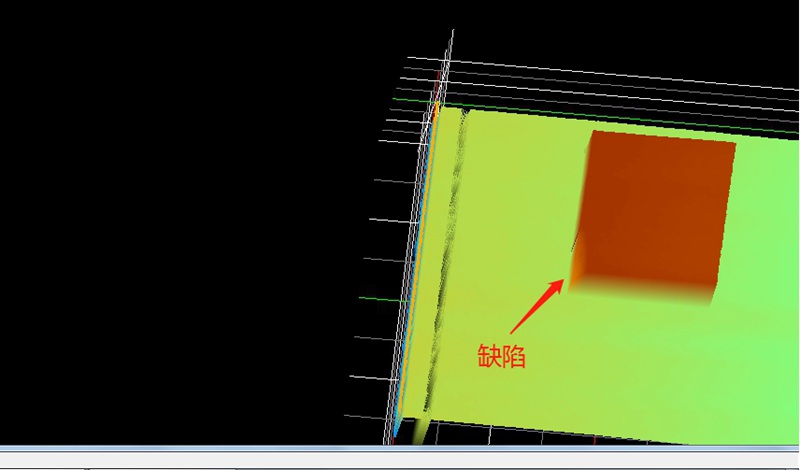Click the gray status bar at the bottom
Screen dimensions: 800x470
[400, 458]
